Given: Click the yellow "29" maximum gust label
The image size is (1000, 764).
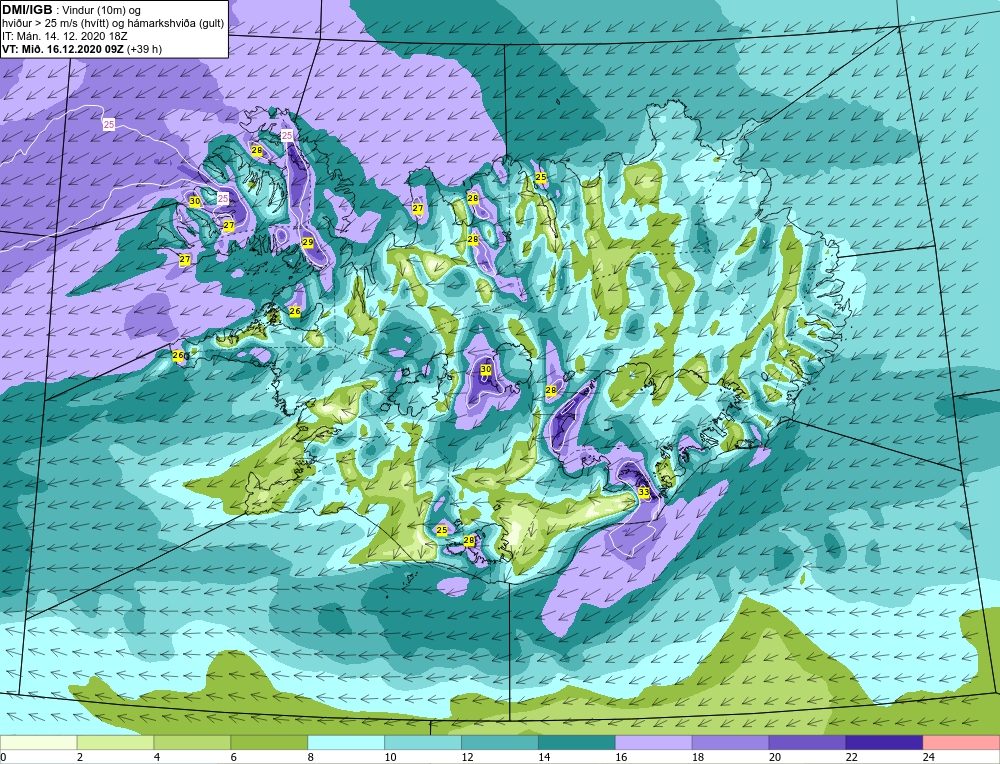Looking at the screenshot, I should click(x=307, y=242).
